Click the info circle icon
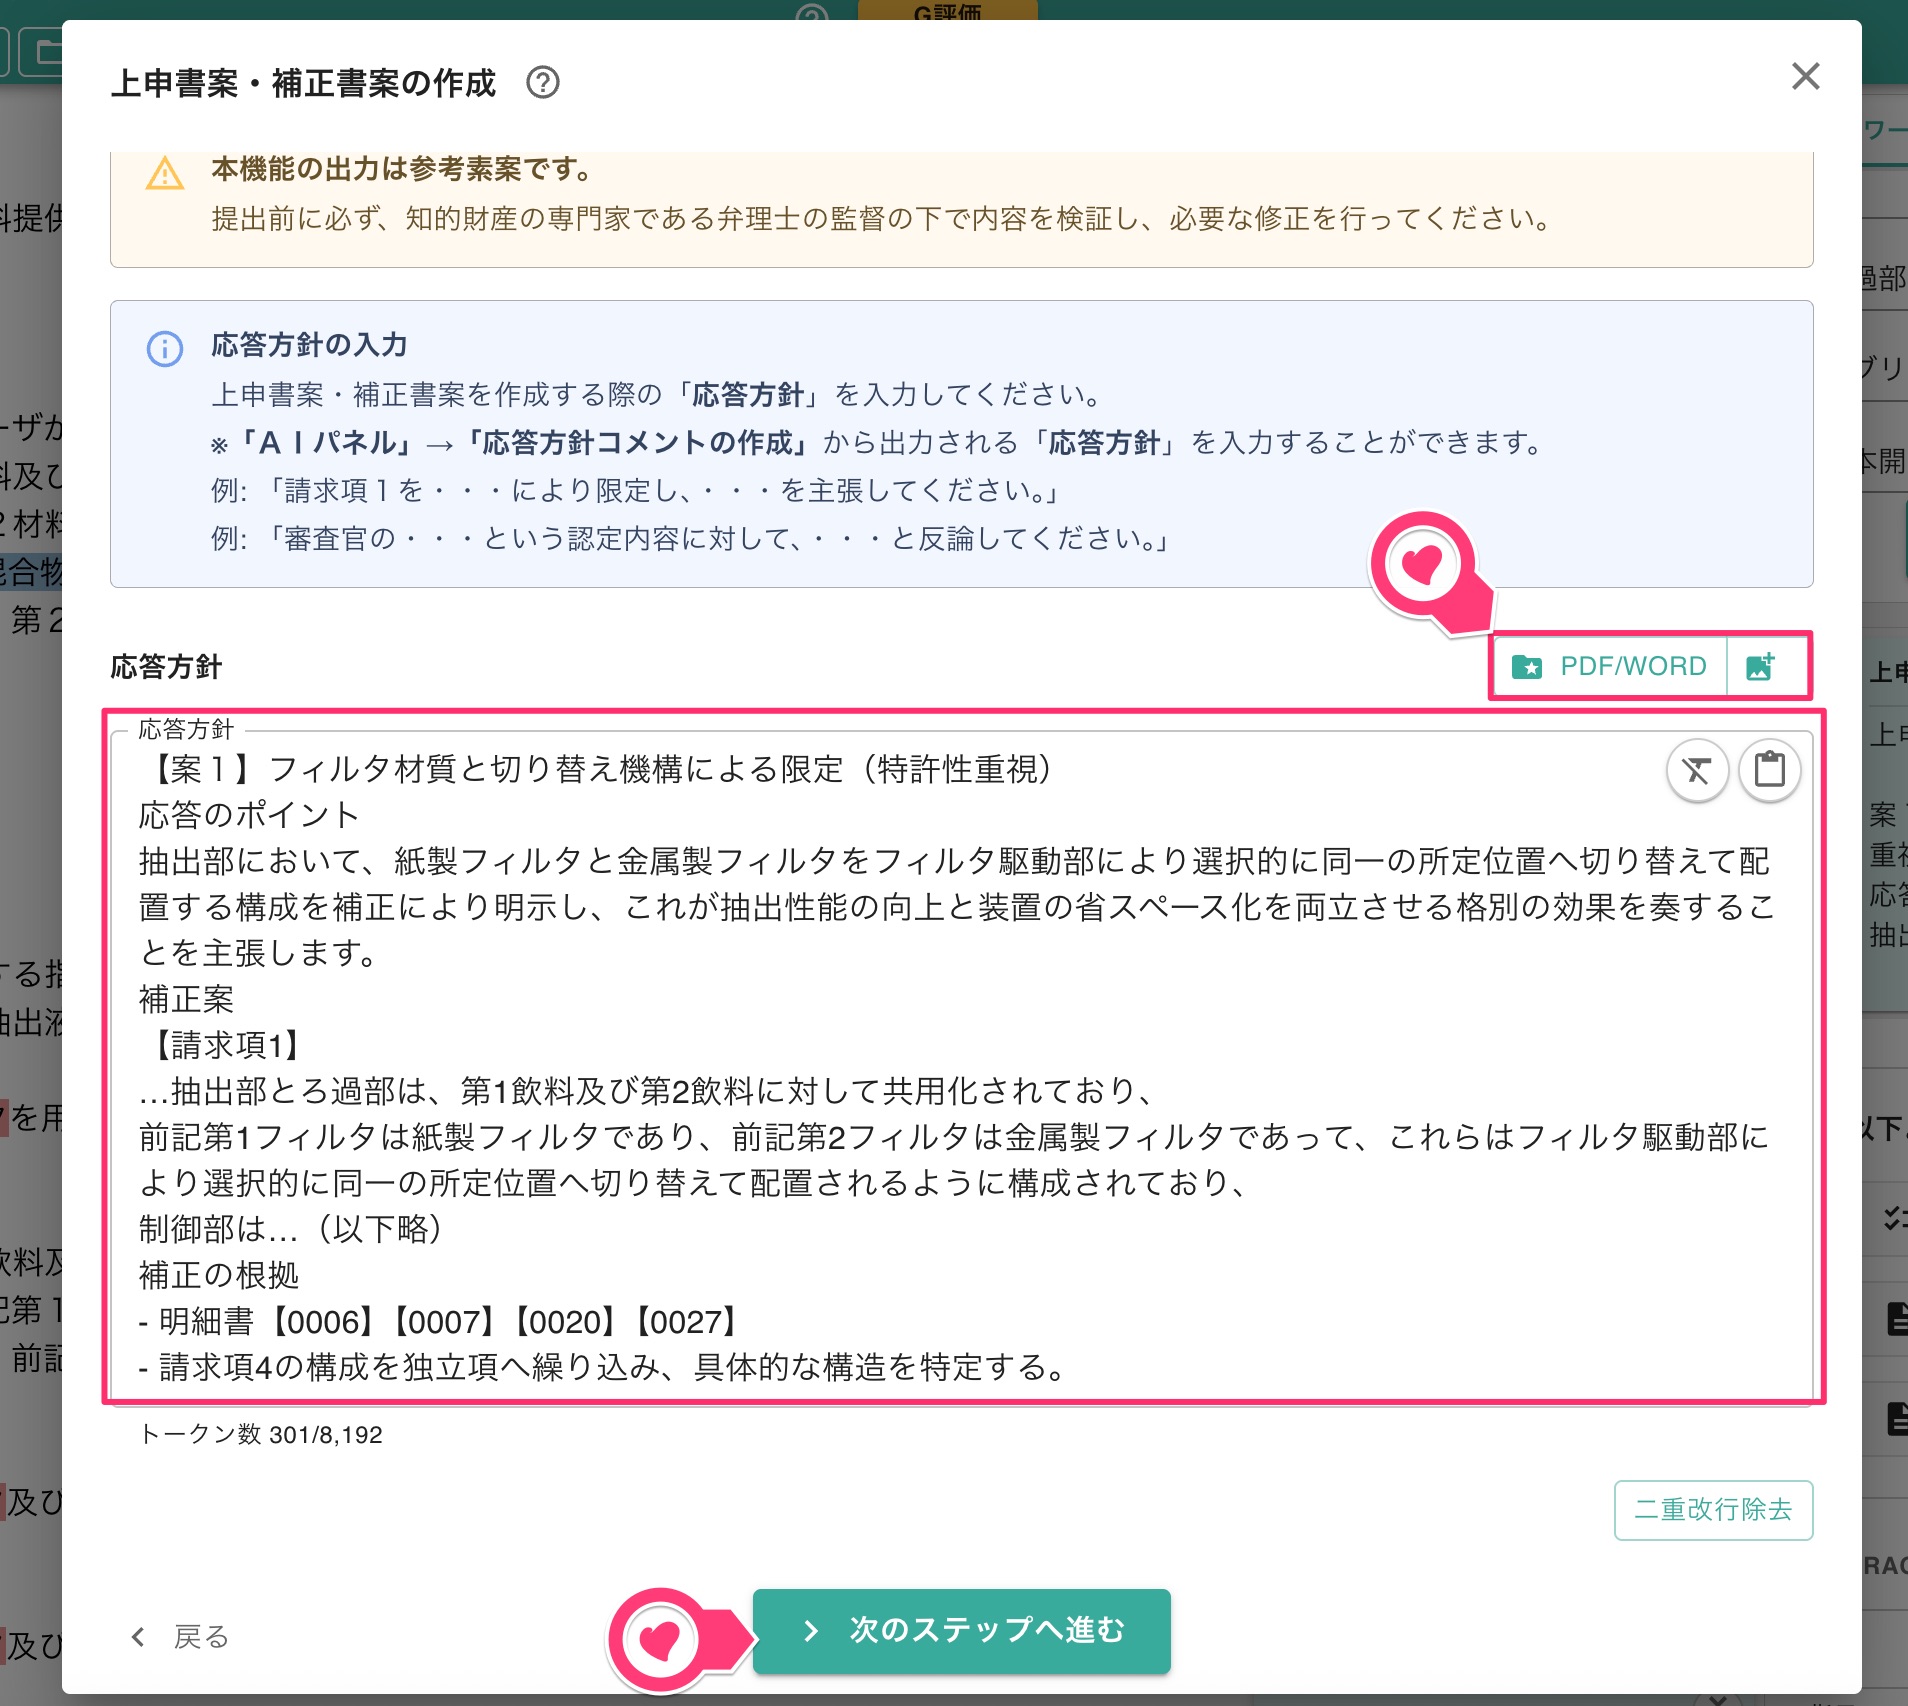The height and width of the screenshot is (1706, 1908). pyautogui.click(x=165, y=349)
